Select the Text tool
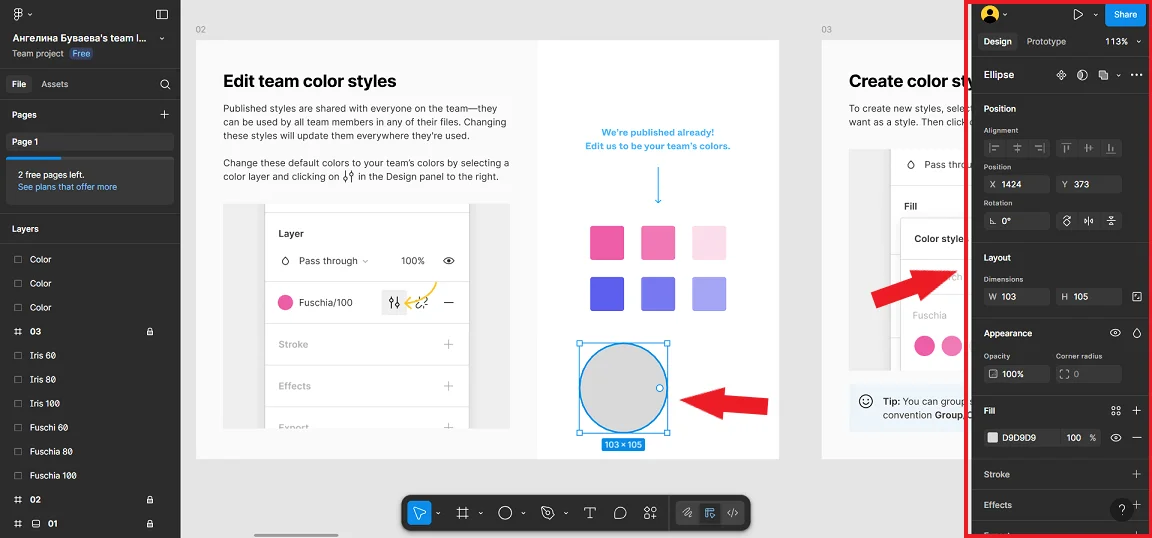This screenshot has width=1152, height=538. tap(589, 513)
